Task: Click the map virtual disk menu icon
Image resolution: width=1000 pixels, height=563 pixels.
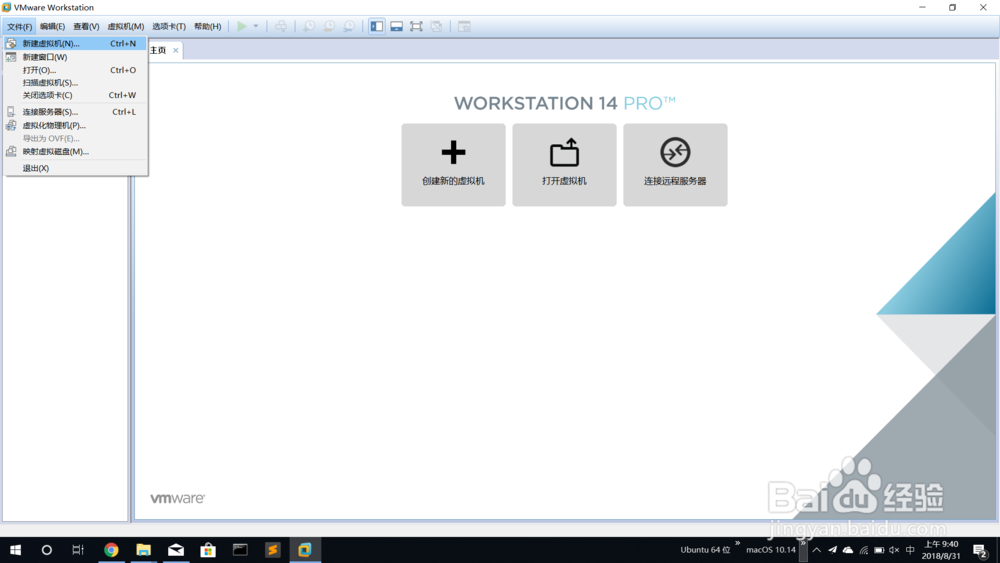Action: 11,152
